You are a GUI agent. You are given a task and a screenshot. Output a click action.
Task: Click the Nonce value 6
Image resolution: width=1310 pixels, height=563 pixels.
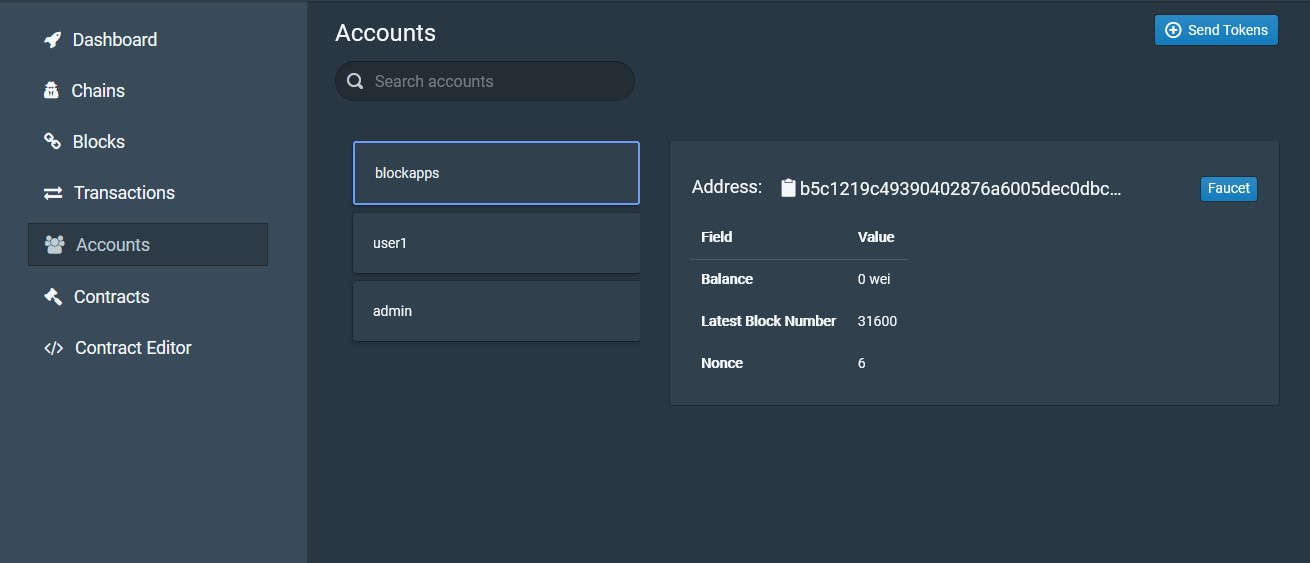point(862,363)
